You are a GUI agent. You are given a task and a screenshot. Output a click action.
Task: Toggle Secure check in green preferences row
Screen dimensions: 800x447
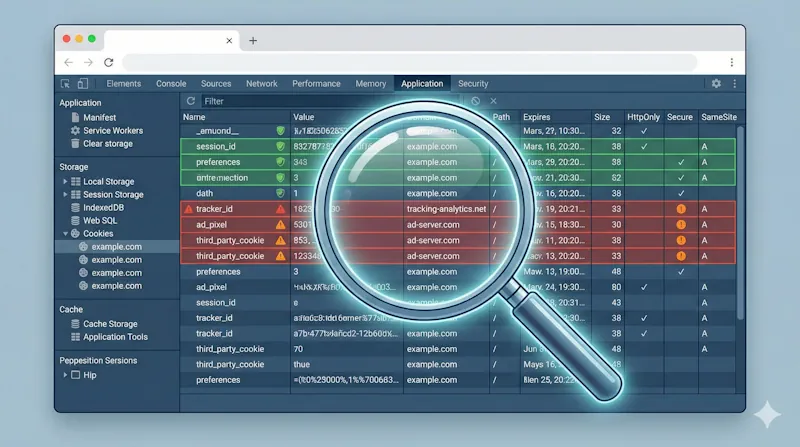click(x=681, y=162)
